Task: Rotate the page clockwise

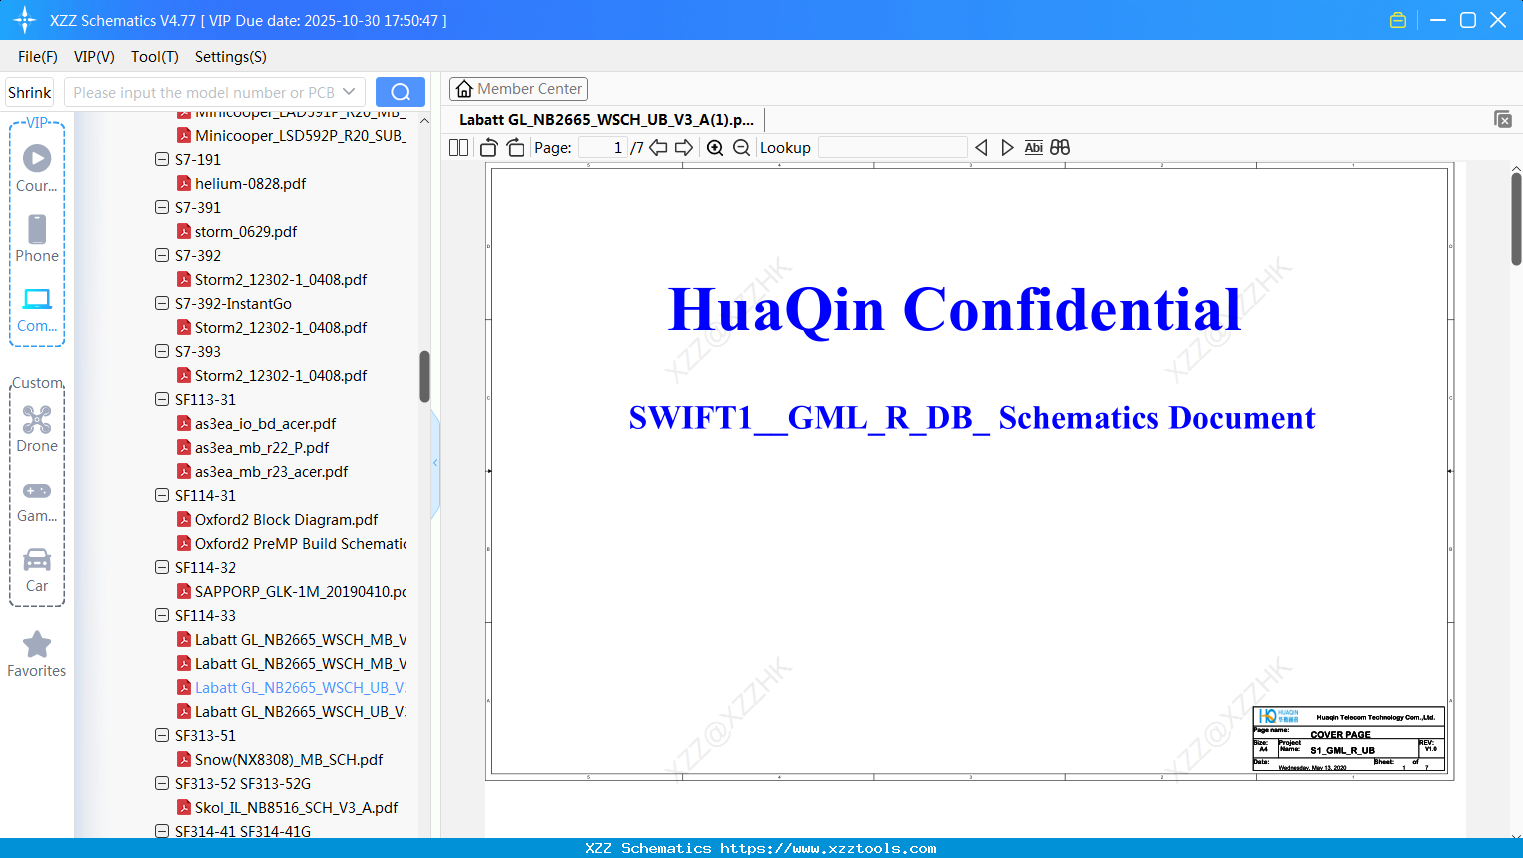Action: click(x=516, y=148)
